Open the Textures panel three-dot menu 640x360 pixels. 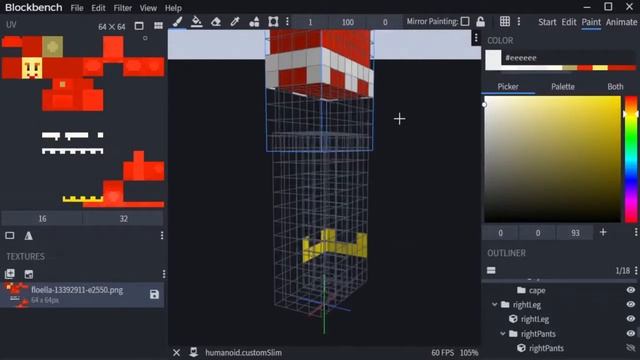point(164,274)
